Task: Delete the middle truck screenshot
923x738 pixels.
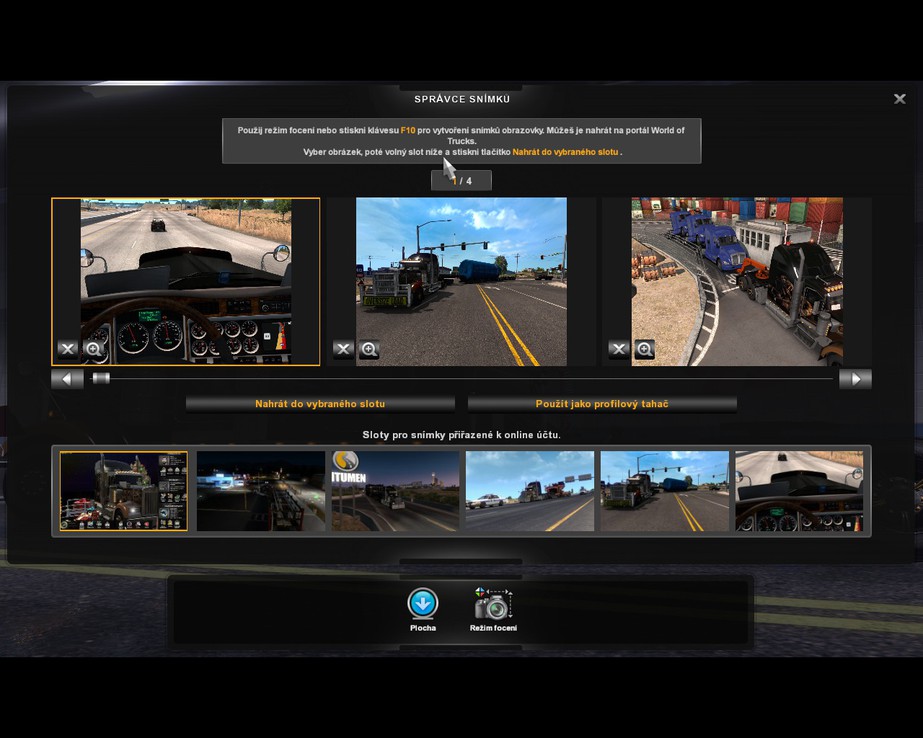Action: (x=343, y=349)
